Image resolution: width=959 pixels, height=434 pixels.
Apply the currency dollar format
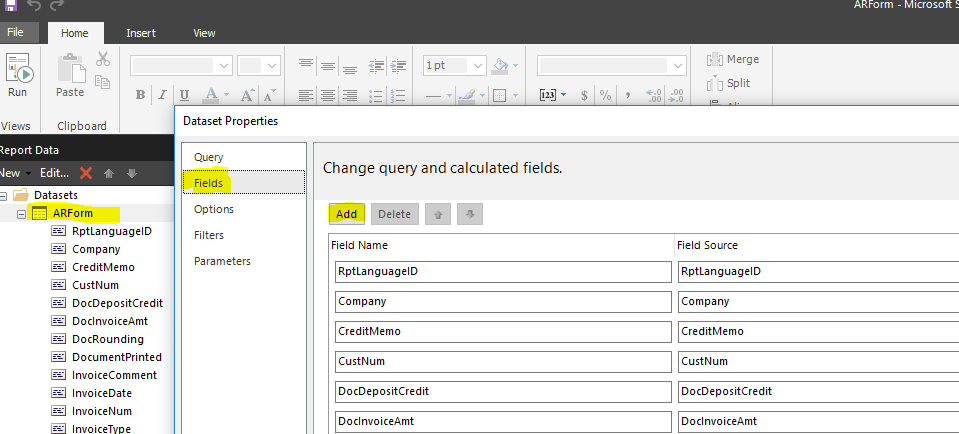tap(584, 95)
